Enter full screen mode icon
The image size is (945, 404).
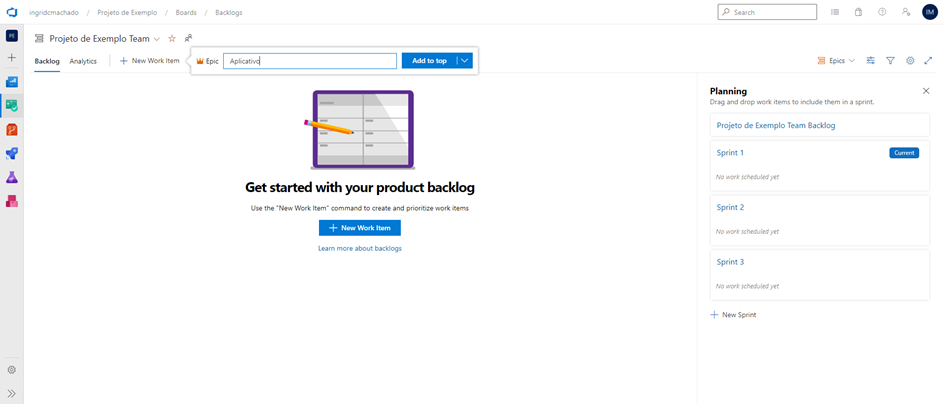pos(928,60)
